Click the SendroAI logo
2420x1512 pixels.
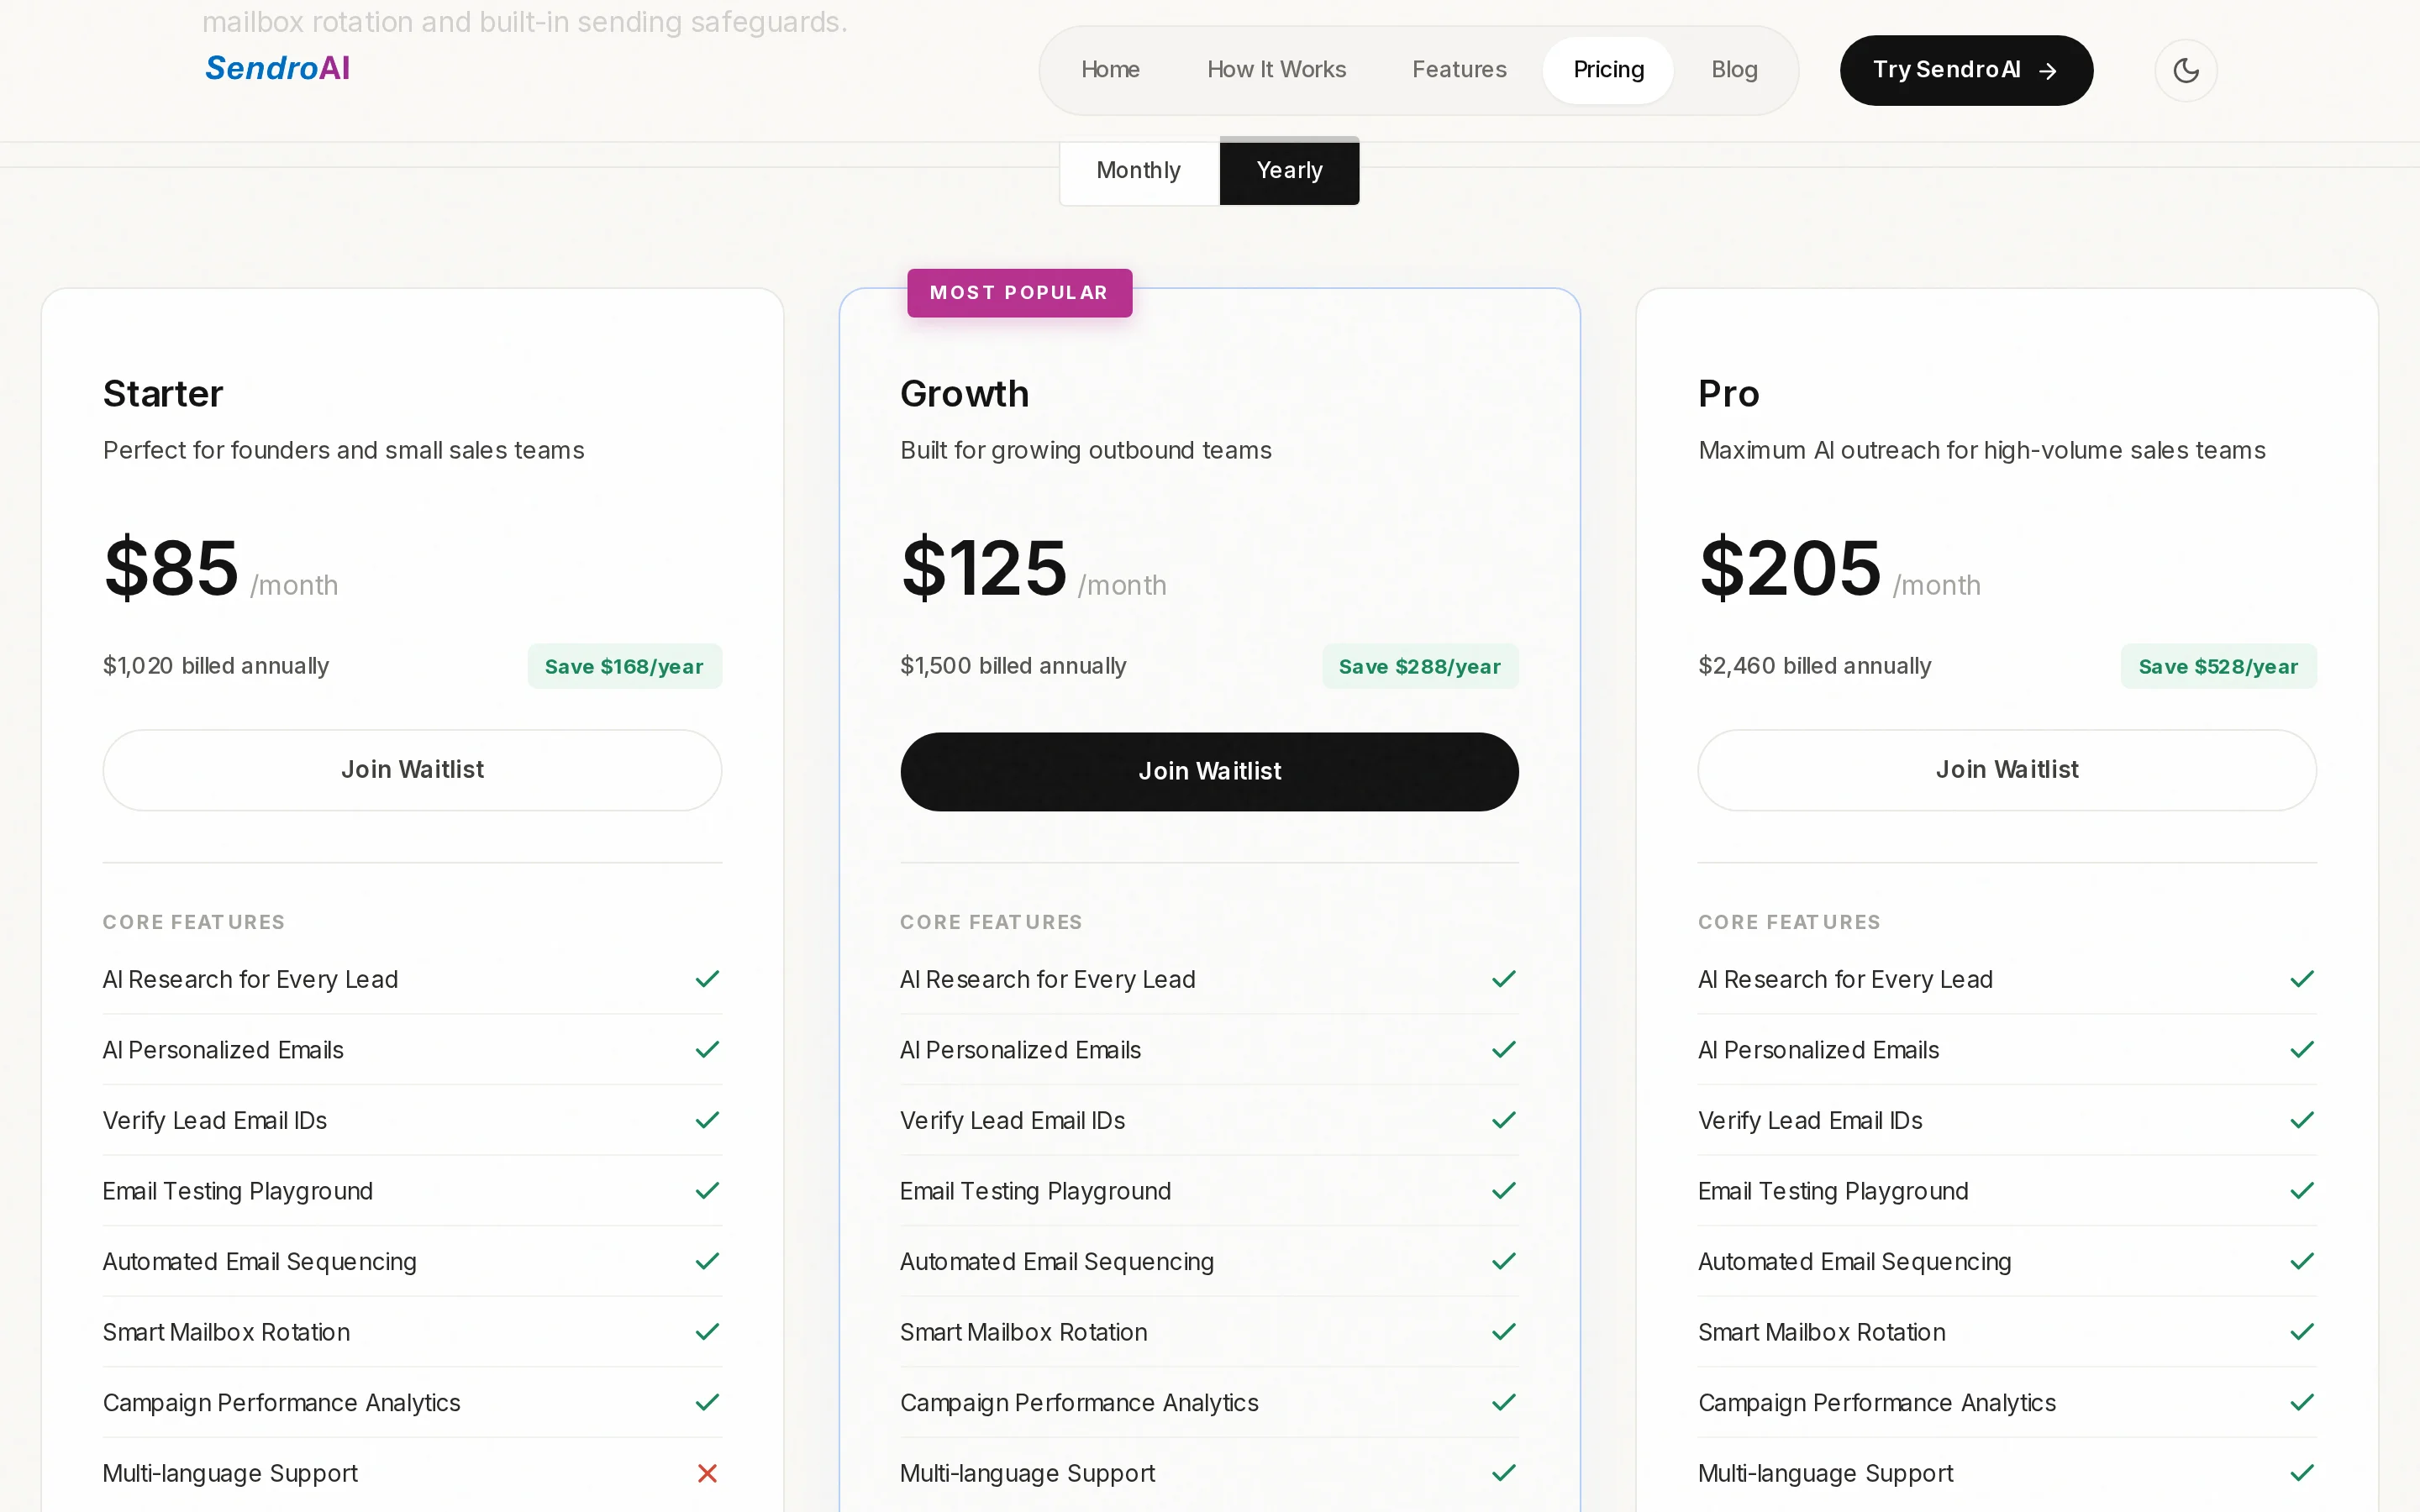point(277,68)
